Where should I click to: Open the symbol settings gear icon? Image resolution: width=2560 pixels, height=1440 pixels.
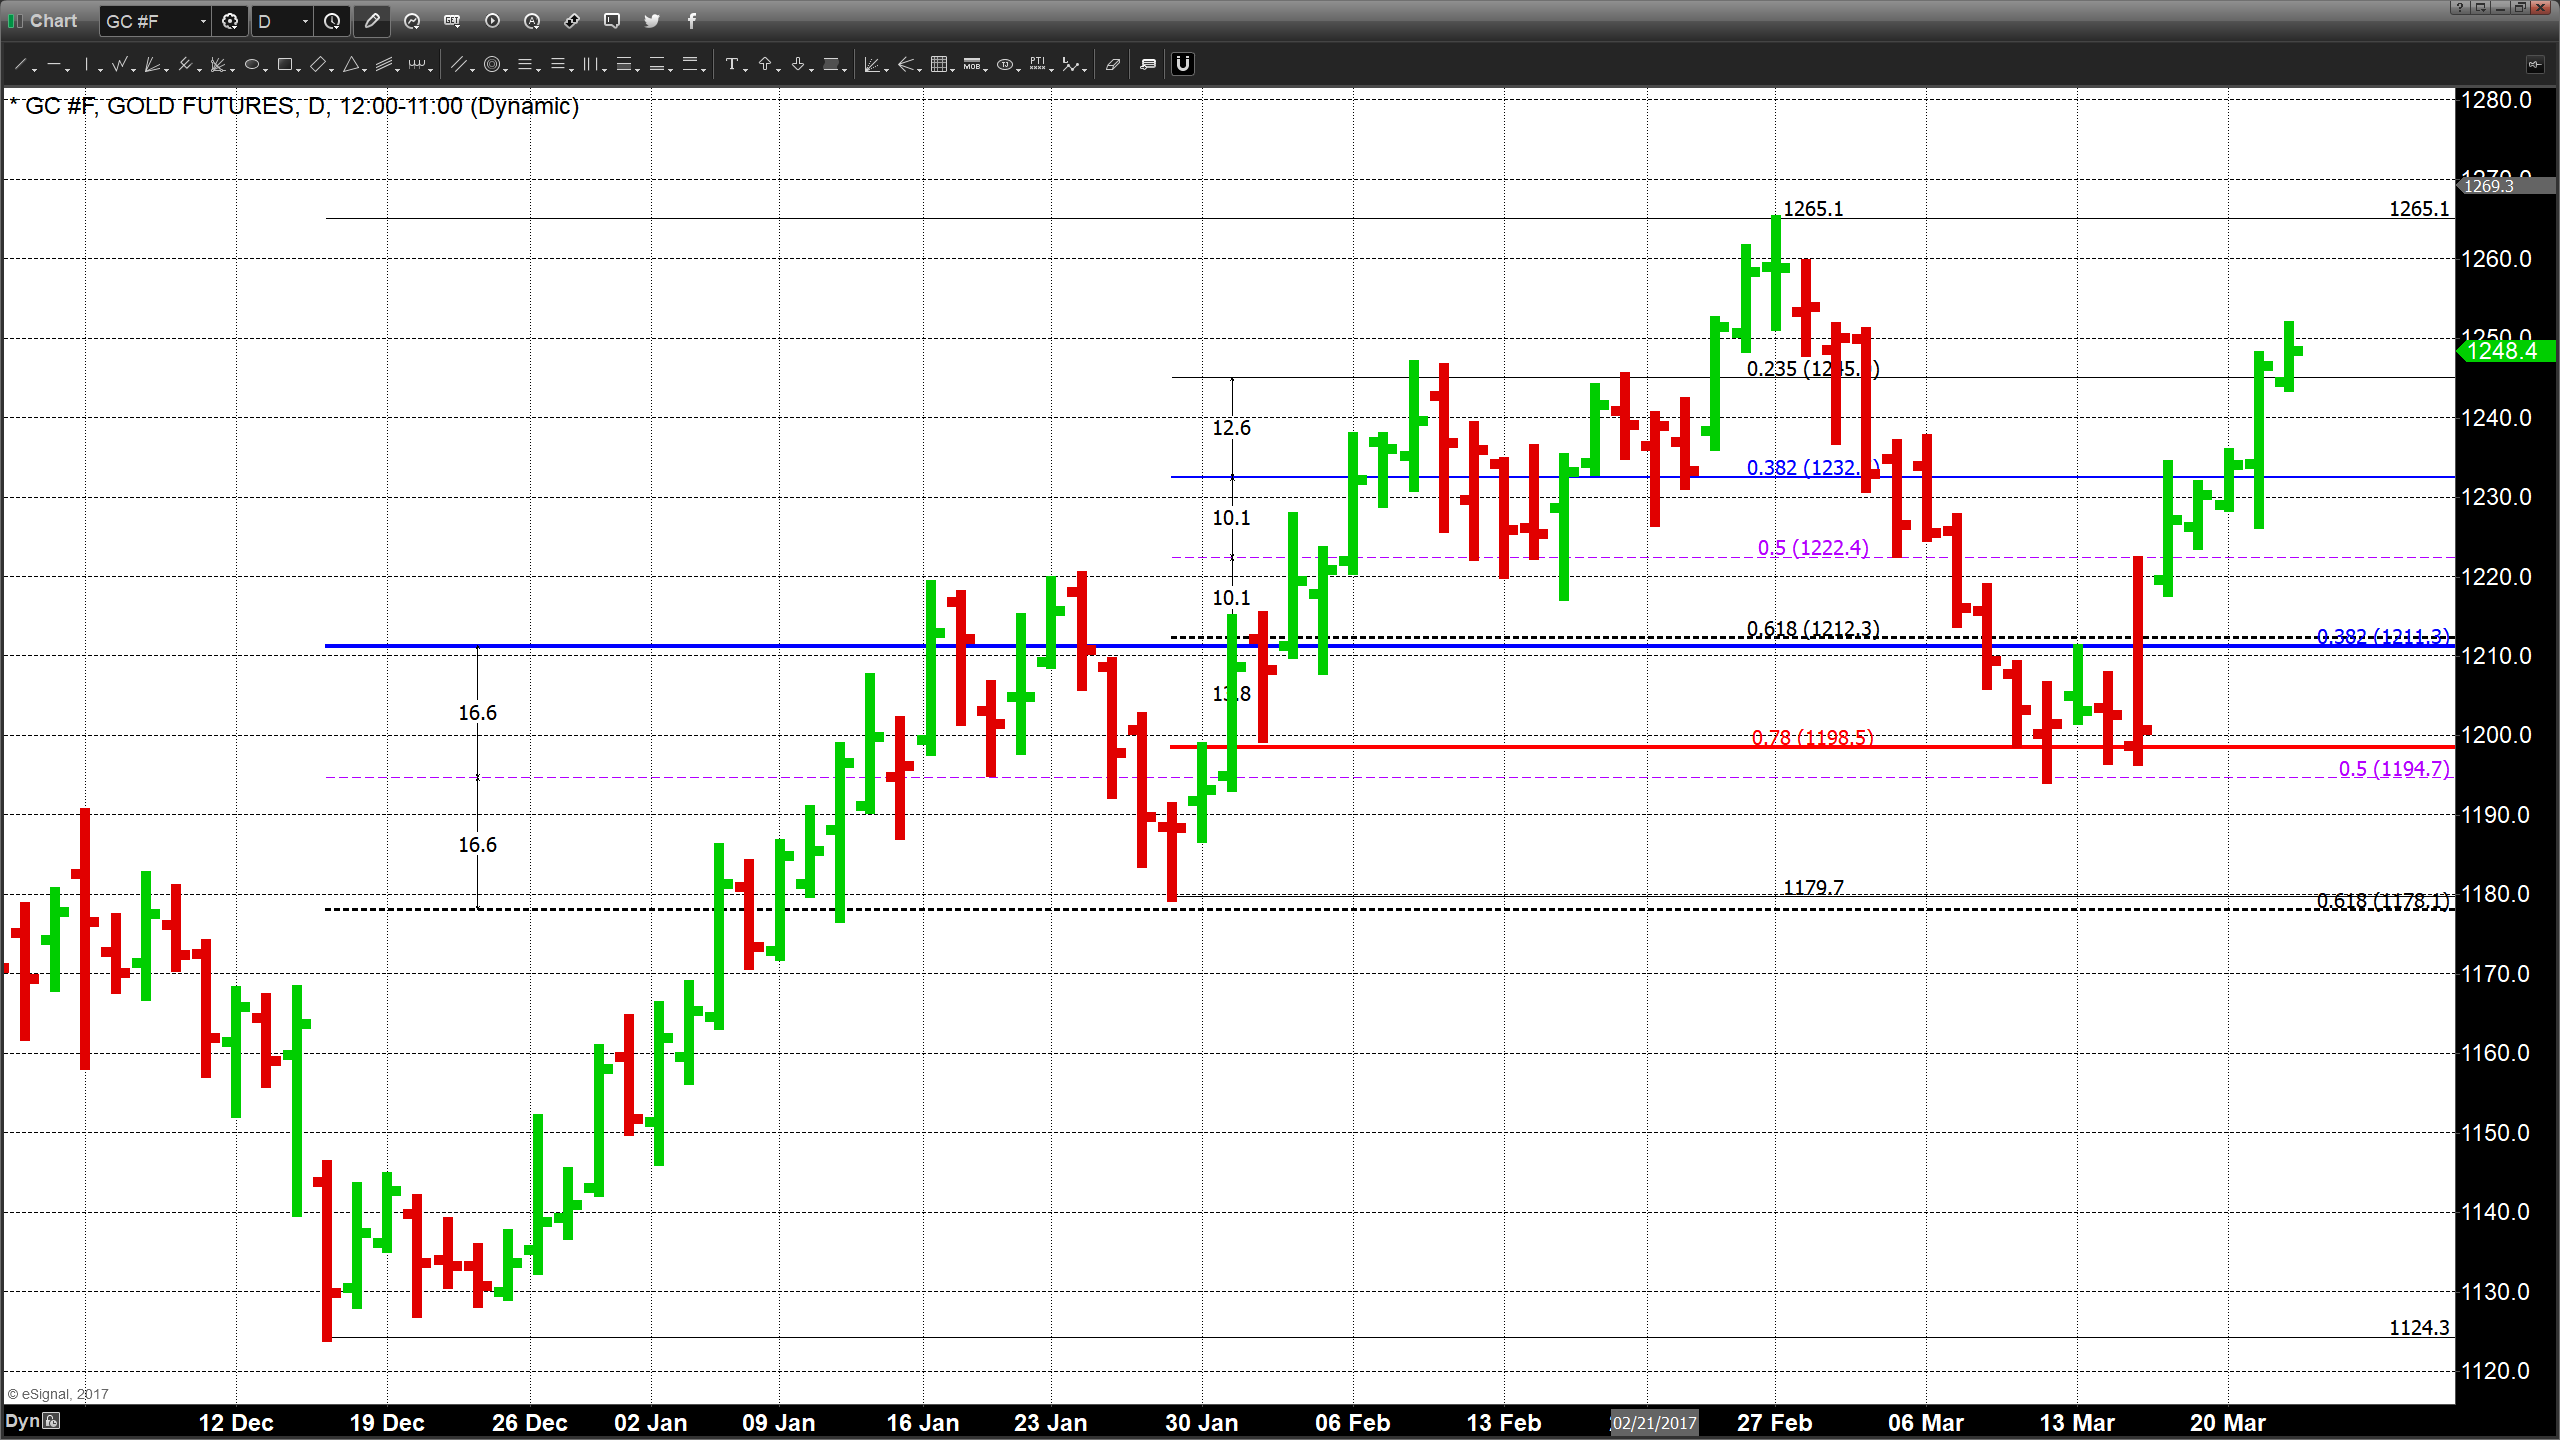tap(230, 21)
